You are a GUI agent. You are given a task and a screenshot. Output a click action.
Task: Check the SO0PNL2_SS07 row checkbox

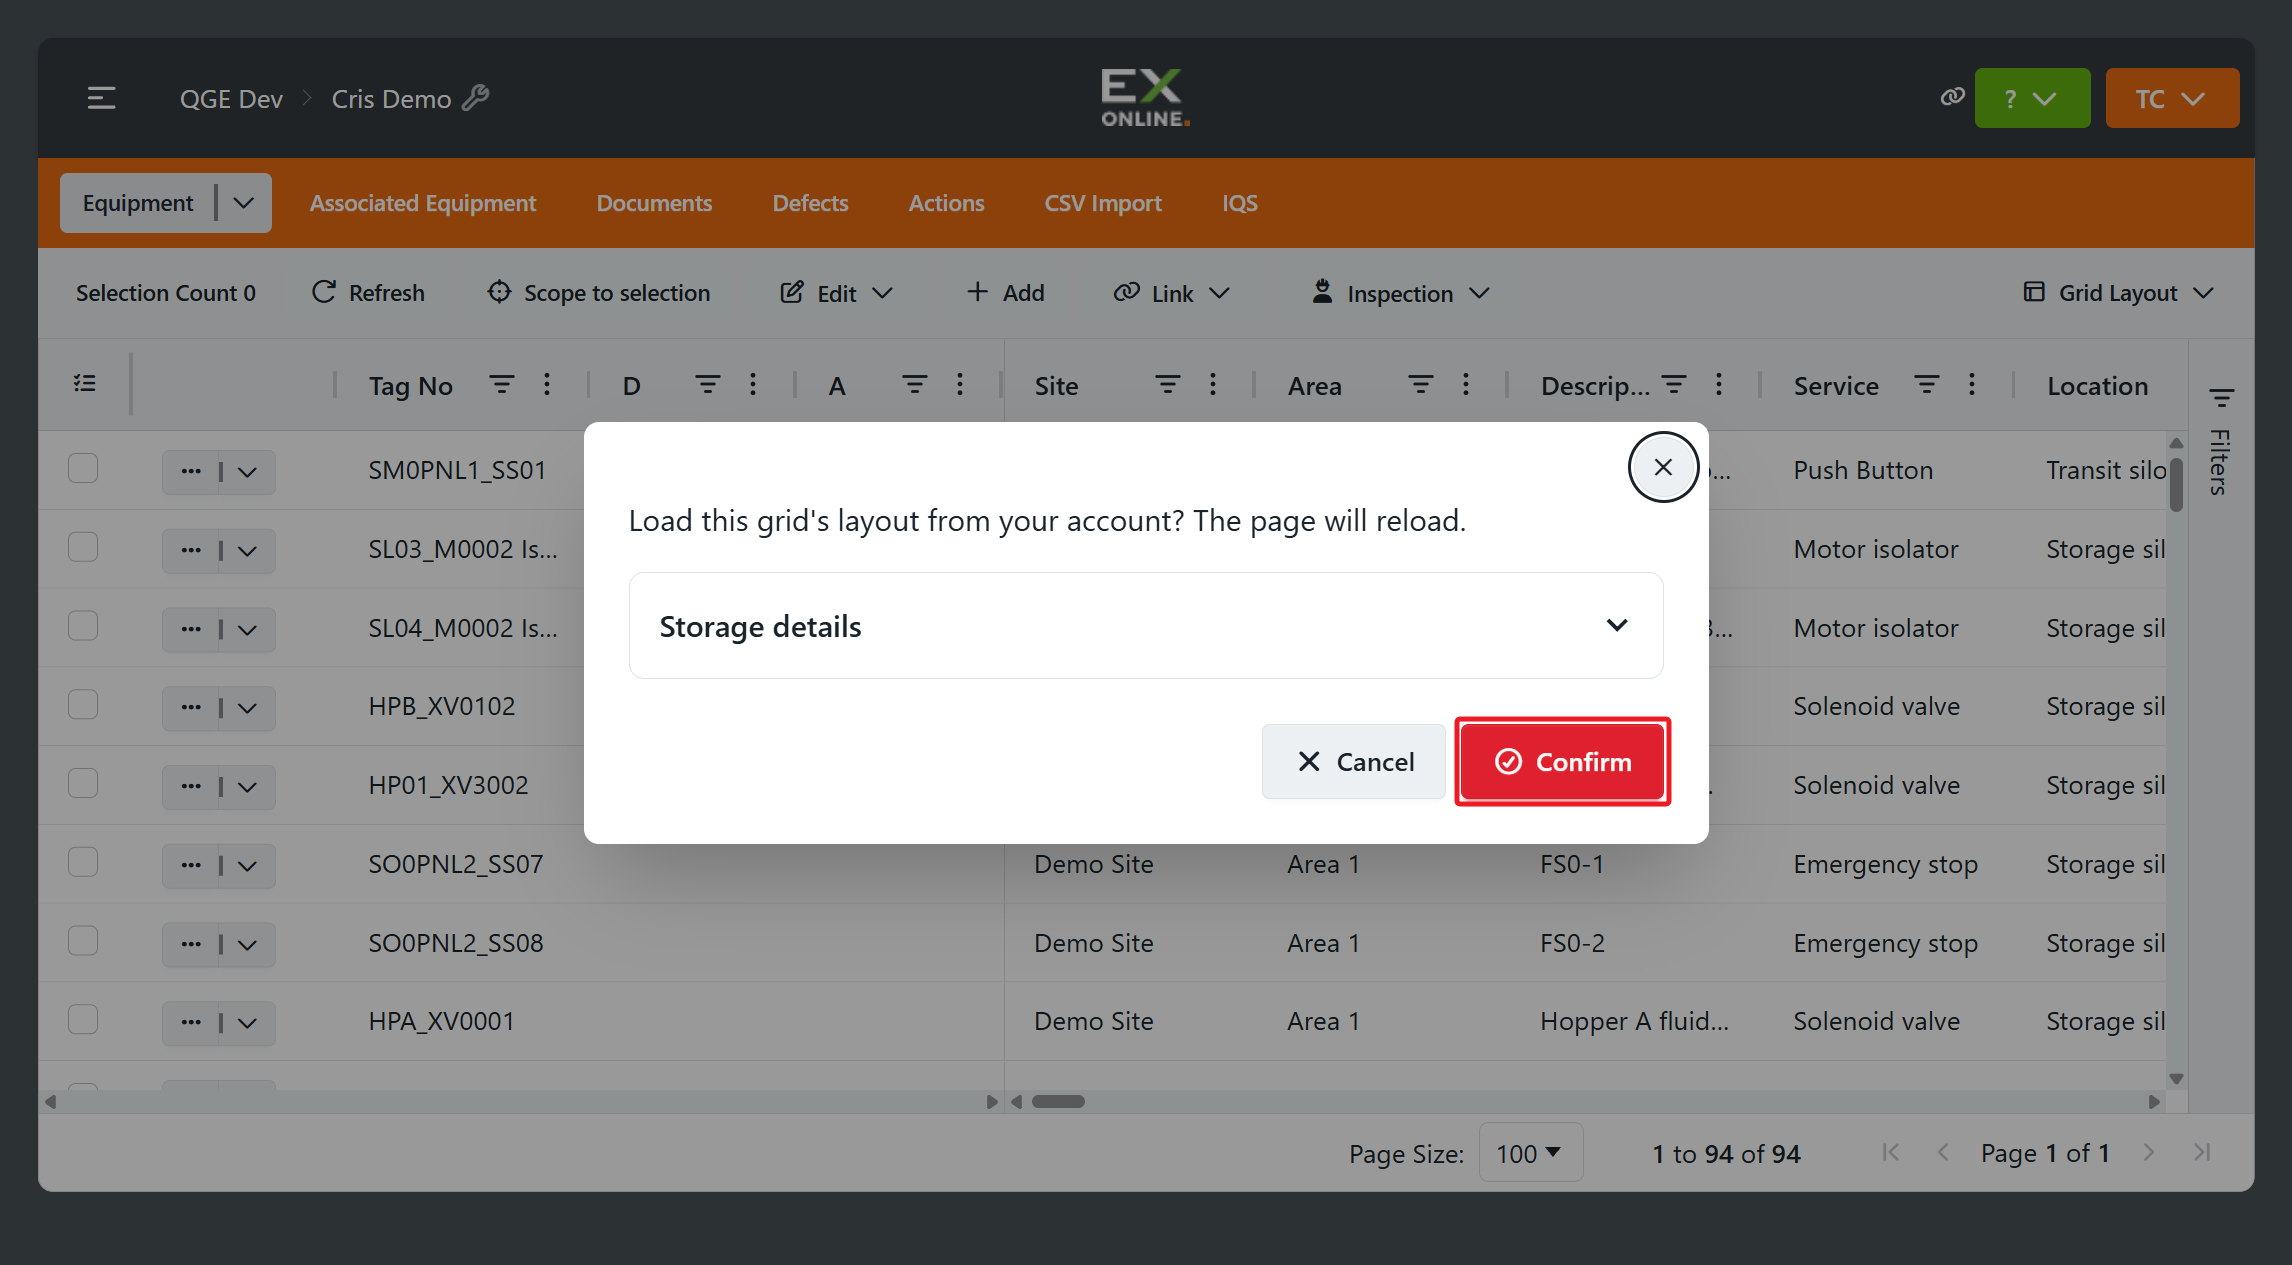tap(83, 862)
